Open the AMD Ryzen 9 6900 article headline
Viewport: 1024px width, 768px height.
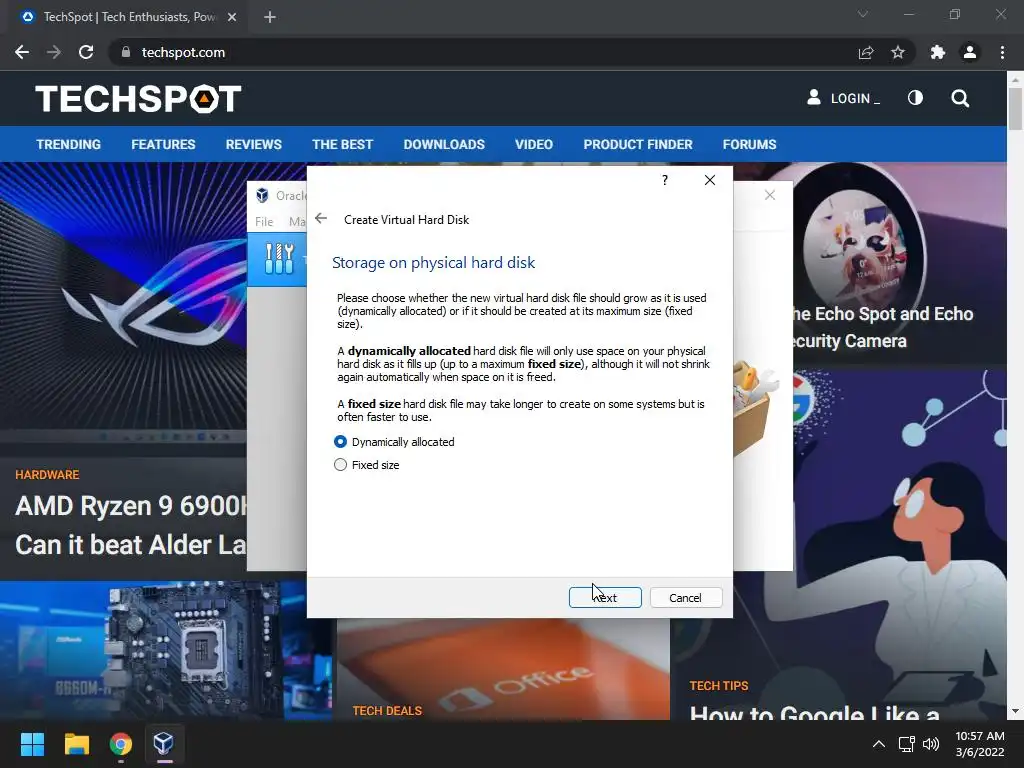tap(131, 525)
